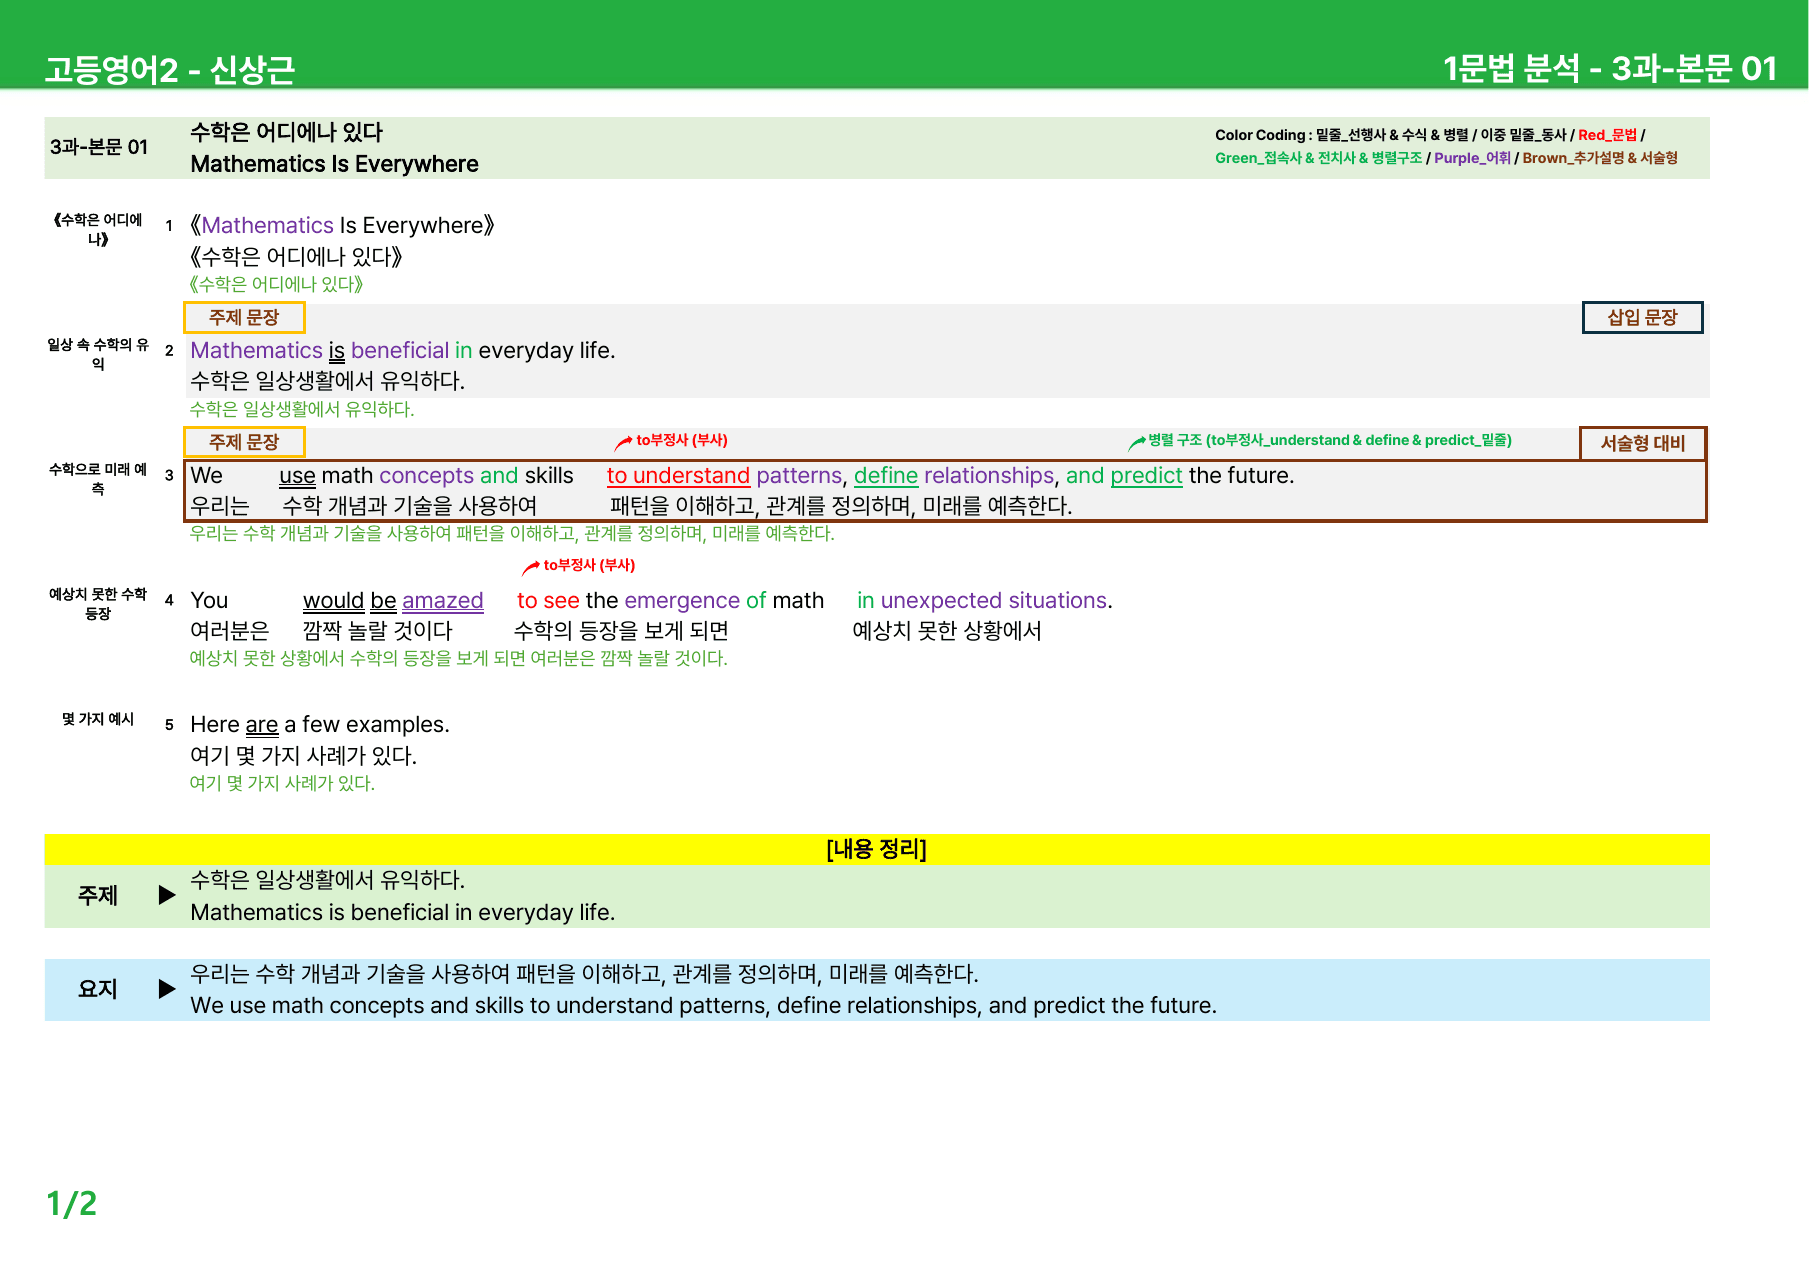Viewport: 1809px width, 1279px height.
Task: Click the 서술형 대비 box
Action: click(x=1642, y=443)
